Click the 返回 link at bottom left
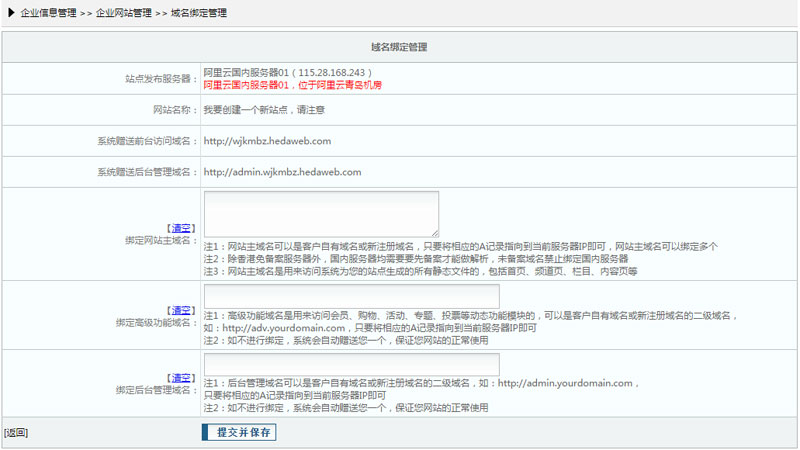This screenshot has height=450, width=800. (15, 433)
